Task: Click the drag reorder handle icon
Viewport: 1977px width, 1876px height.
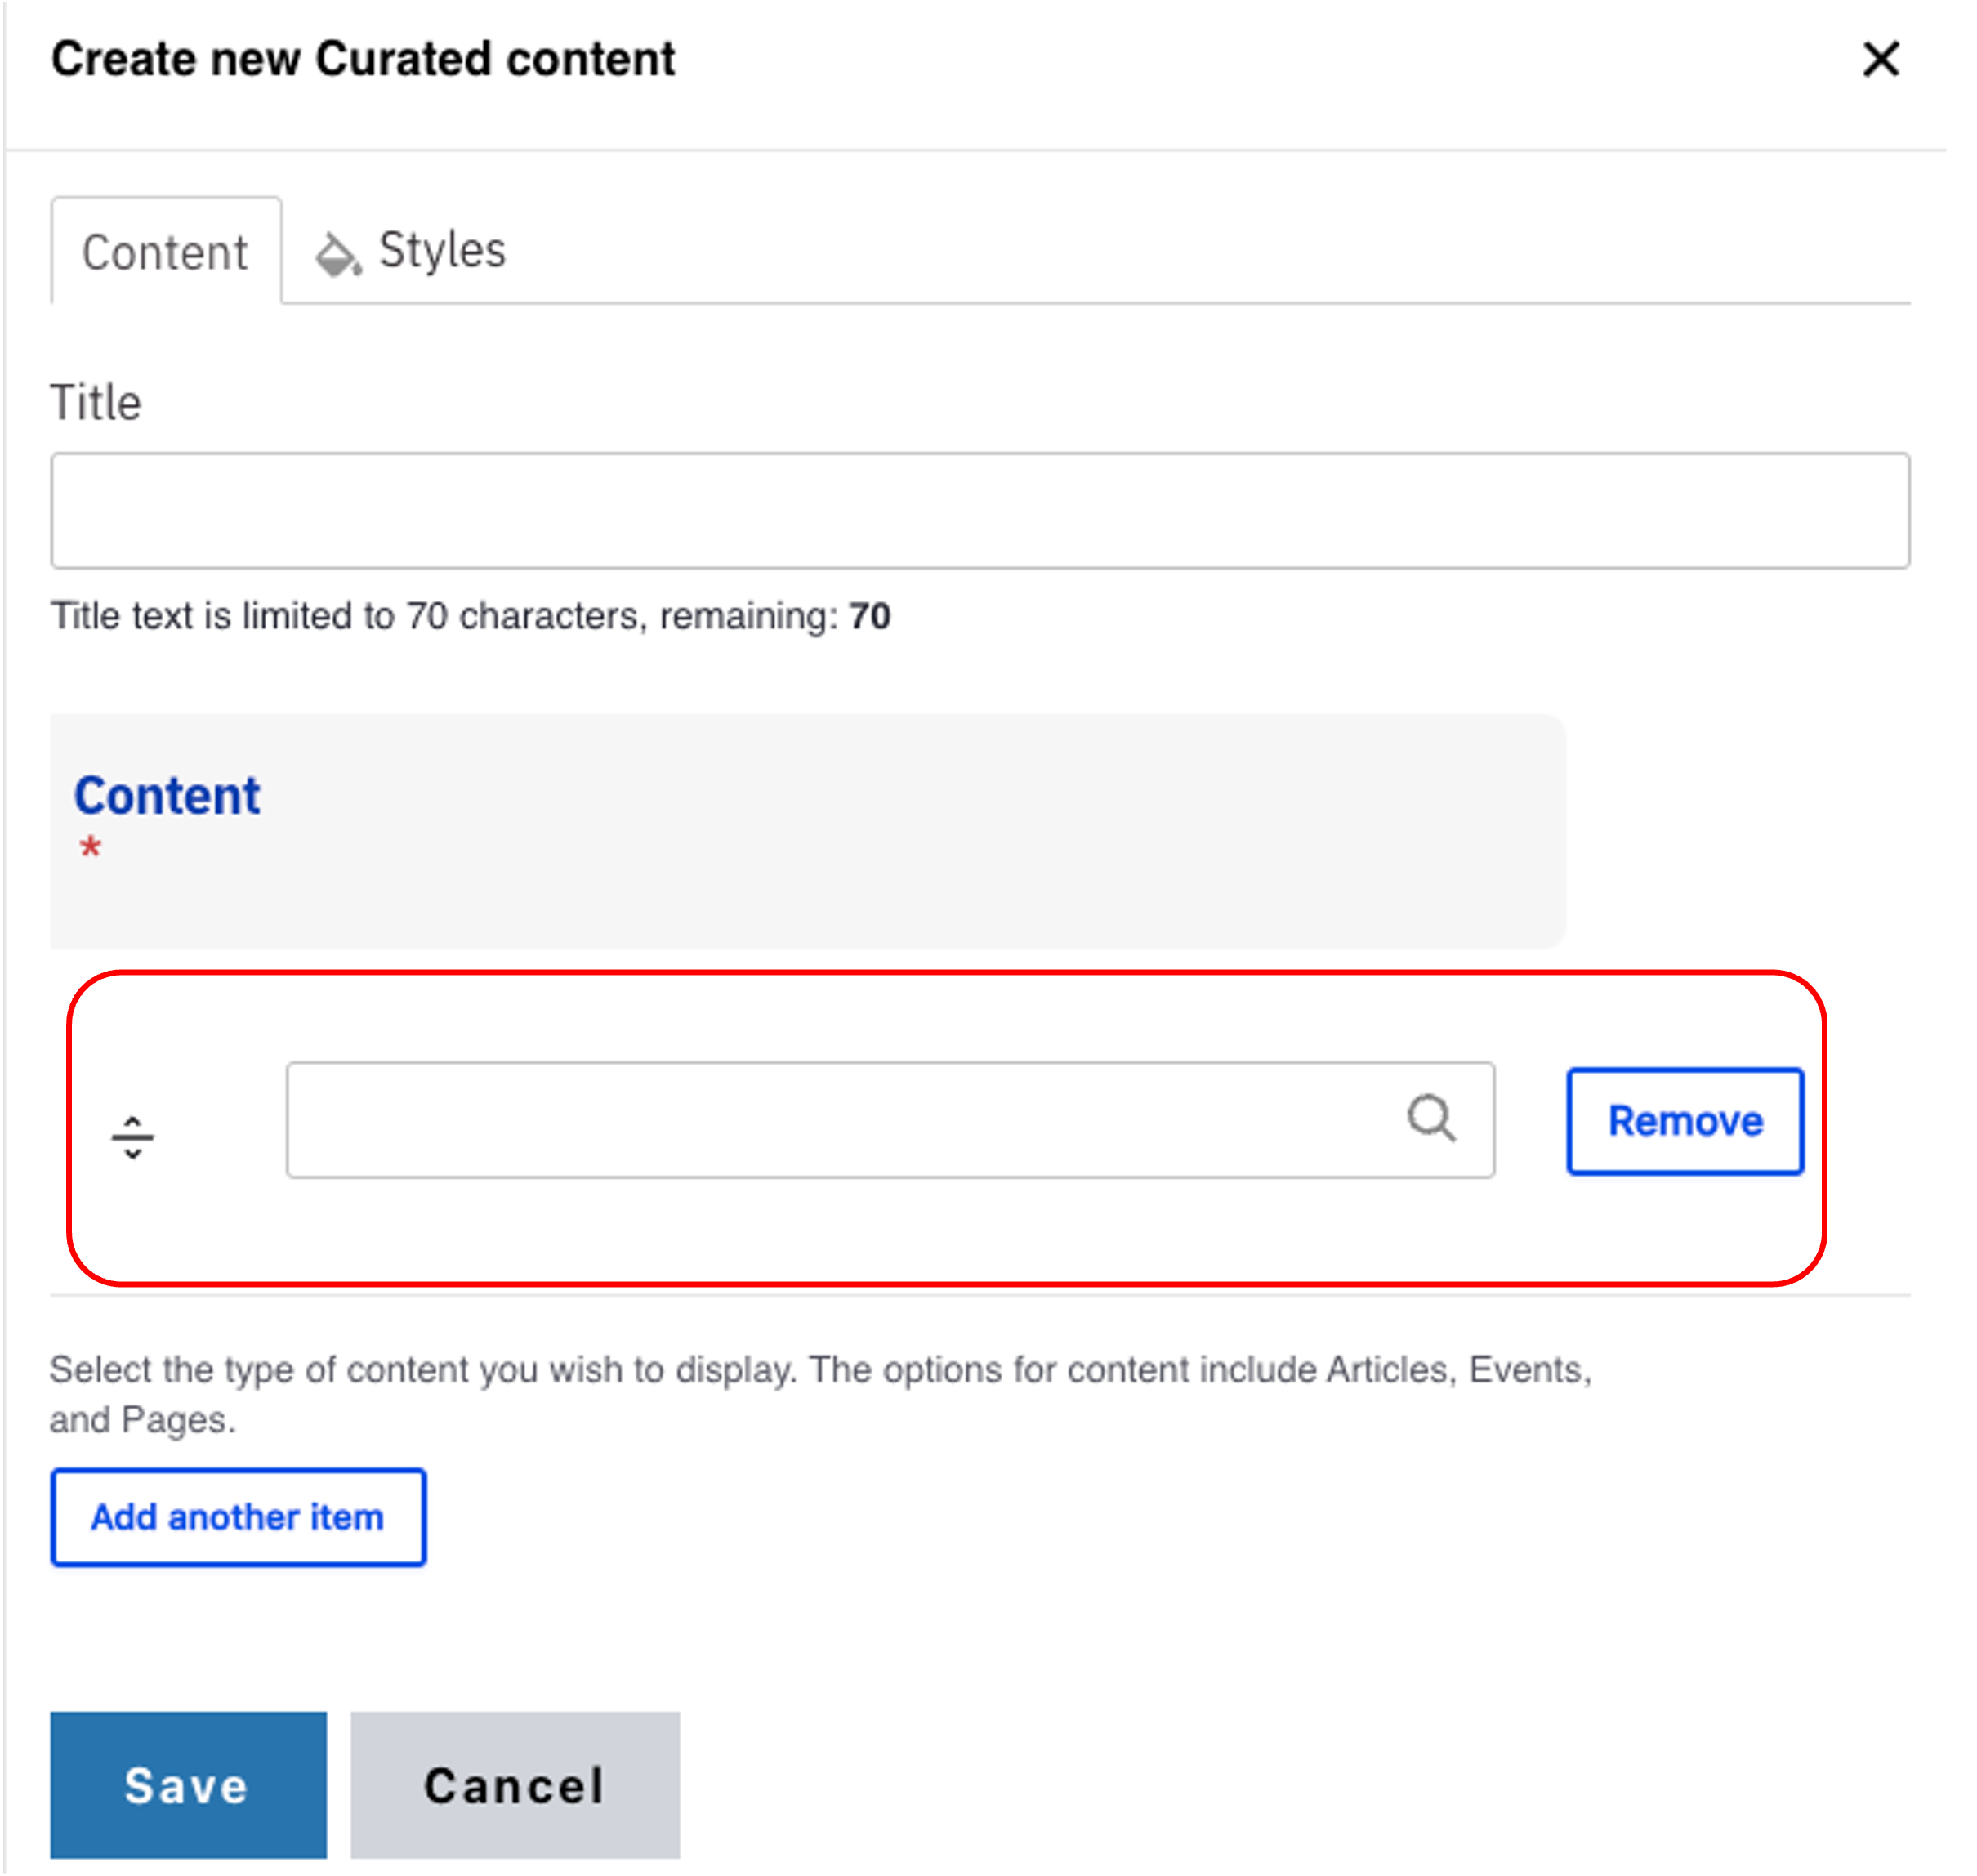Action: (132, 1138)
